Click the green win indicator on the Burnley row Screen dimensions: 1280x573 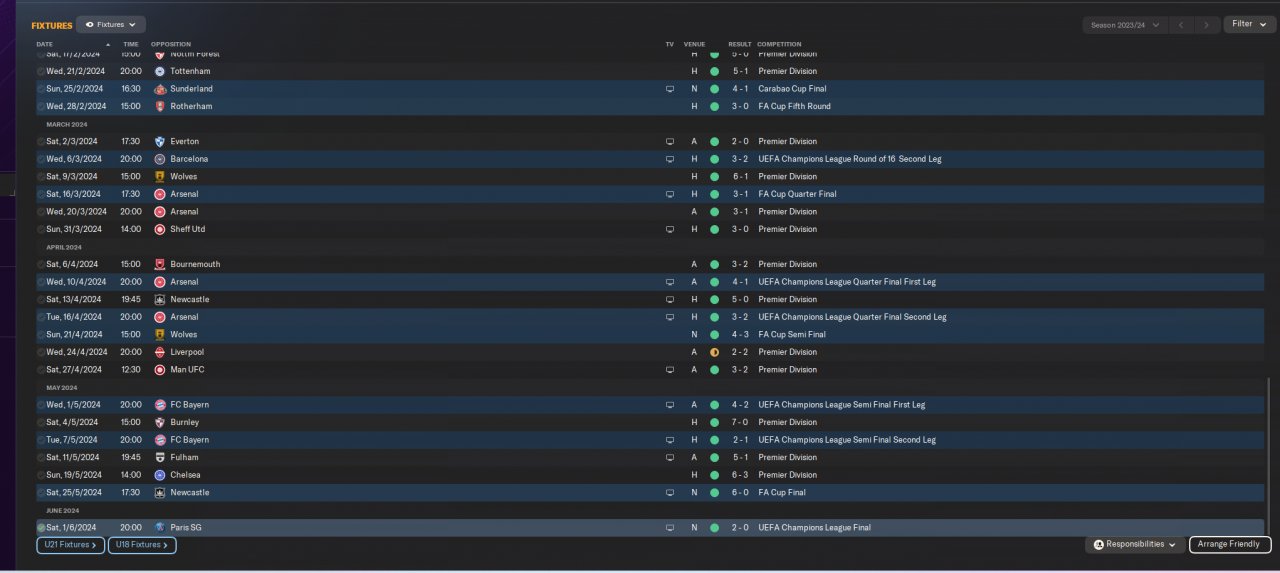(x=714, y=422)
